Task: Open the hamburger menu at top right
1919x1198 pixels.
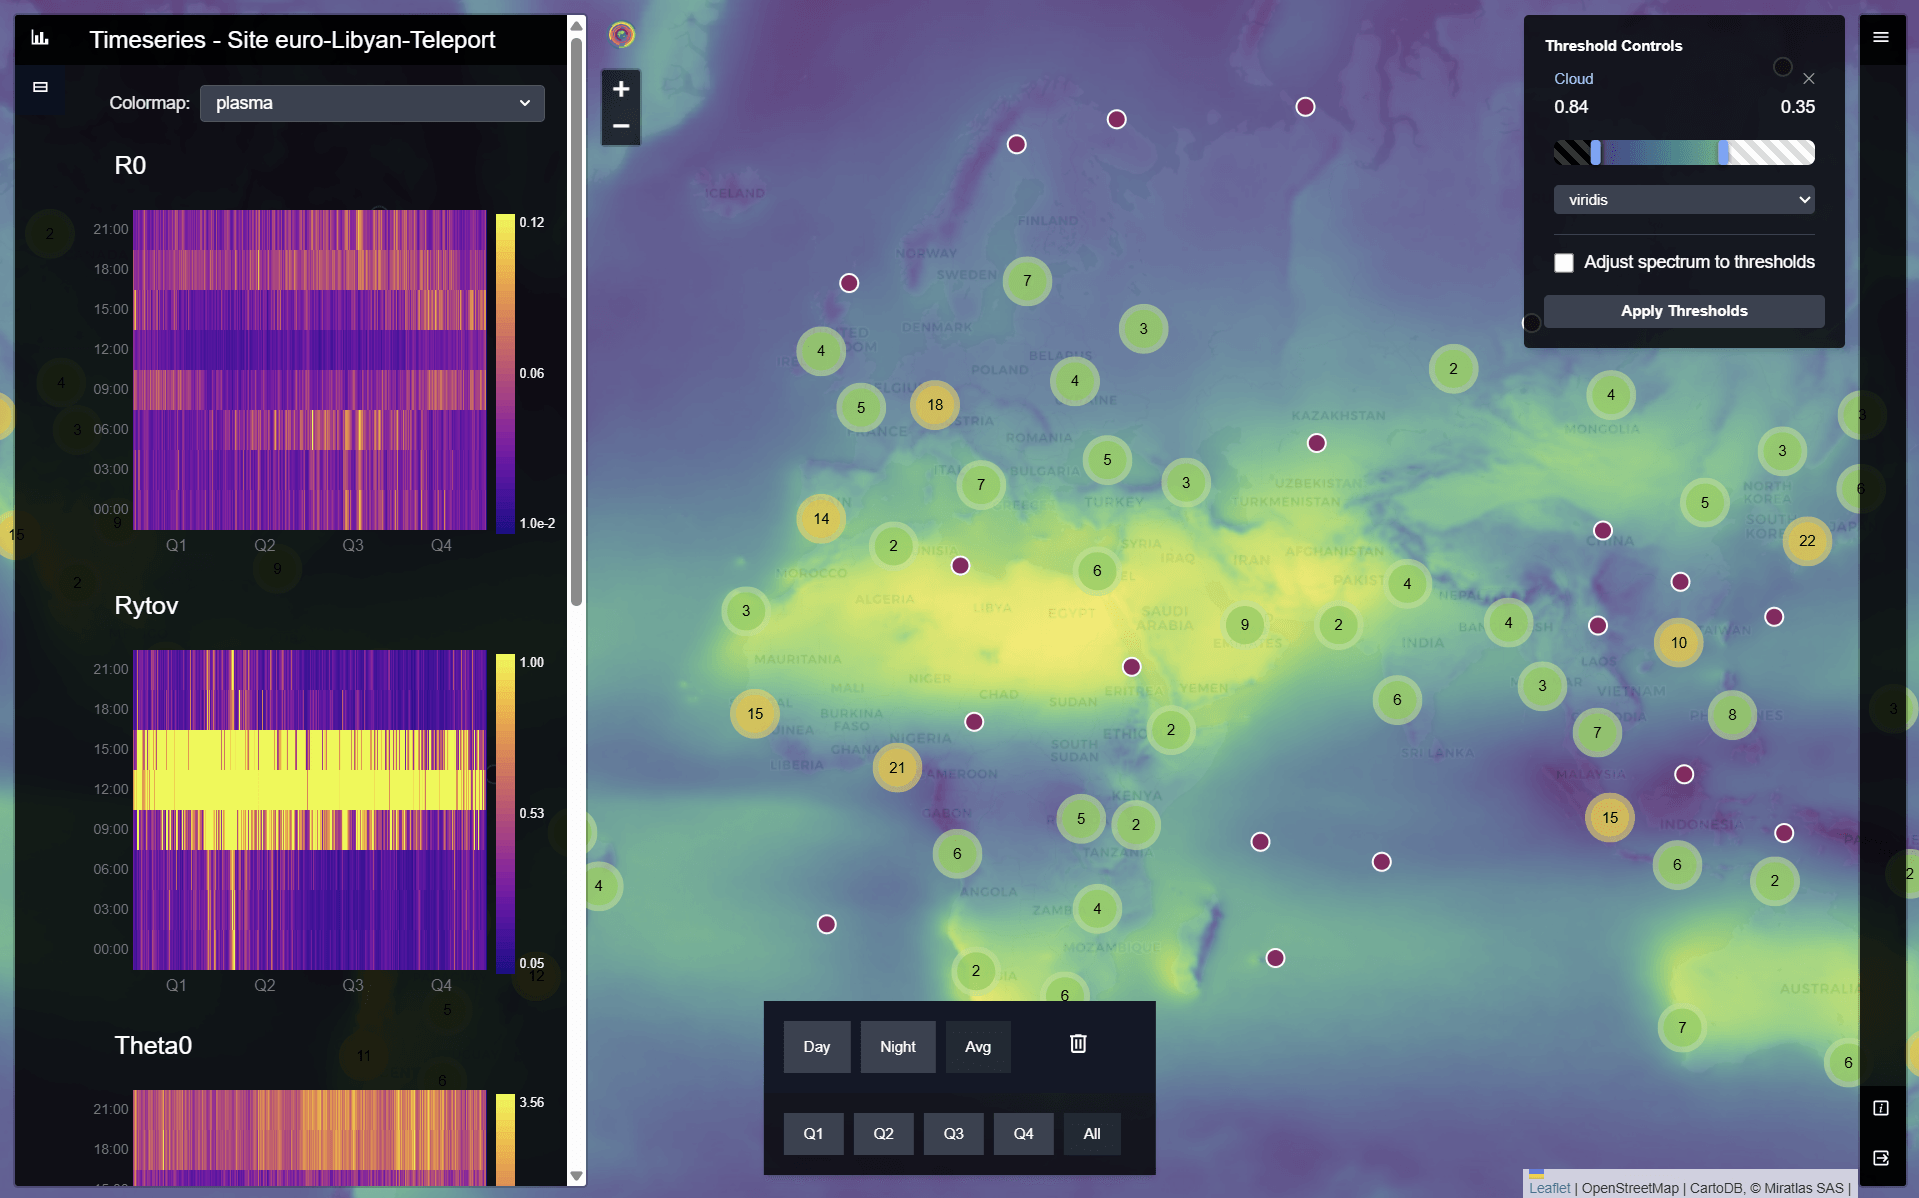Action: (x=1881, y=37)
